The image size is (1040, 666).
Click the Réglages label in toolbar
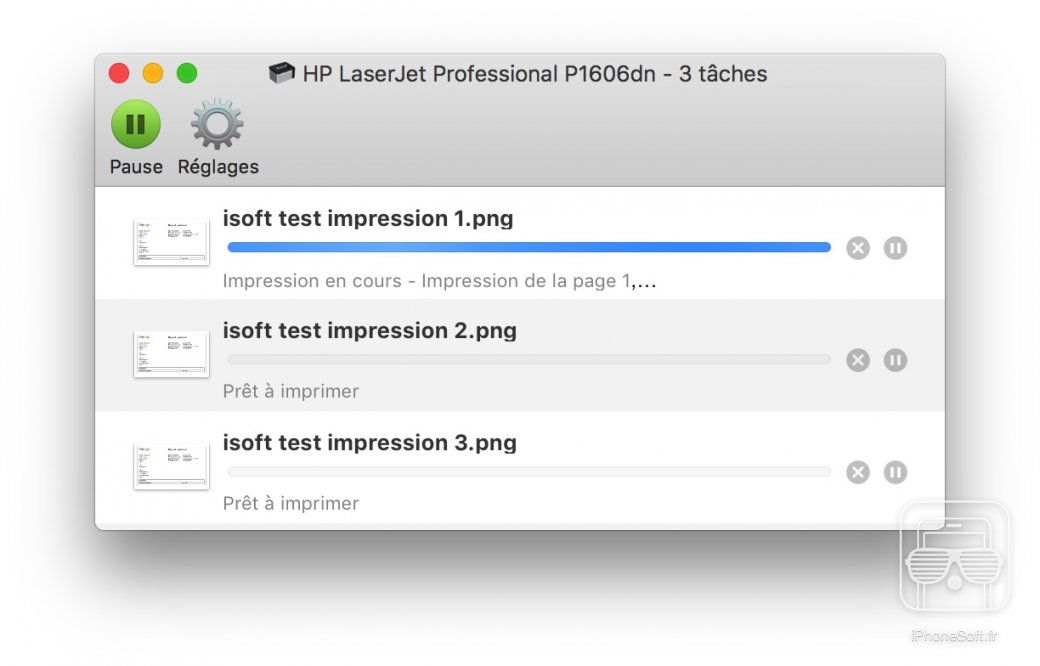pyautogui.click(x=218, y=167)
